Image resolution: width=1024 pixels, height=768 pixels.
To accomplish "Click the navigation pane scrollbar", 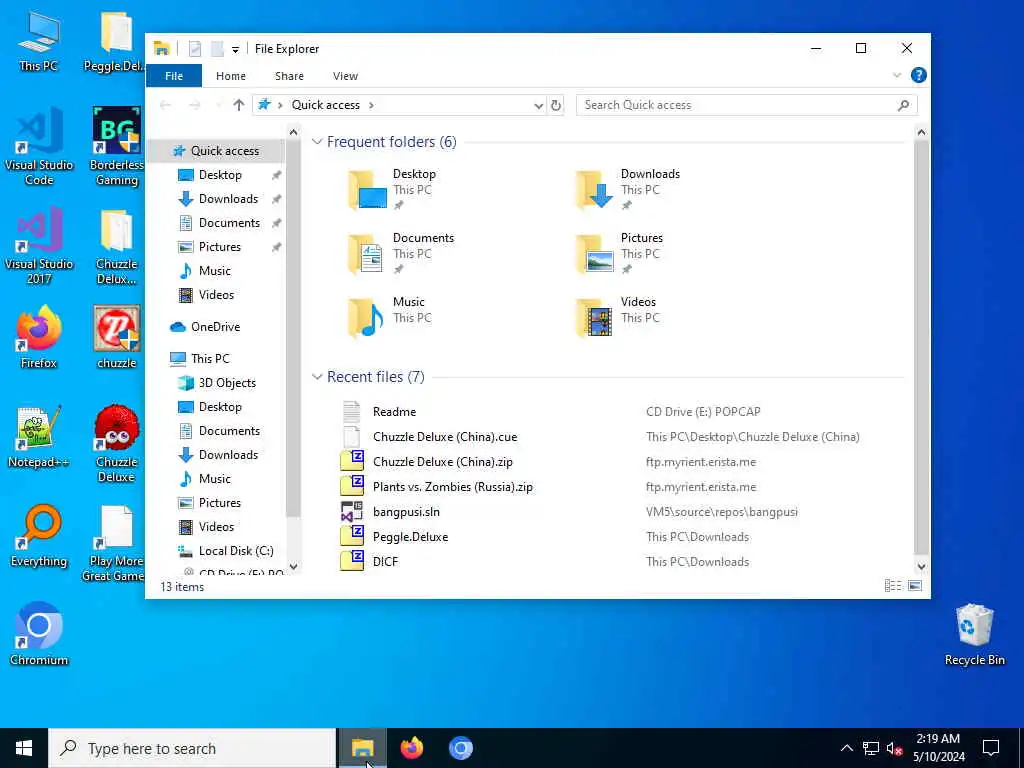I will 293,330.
